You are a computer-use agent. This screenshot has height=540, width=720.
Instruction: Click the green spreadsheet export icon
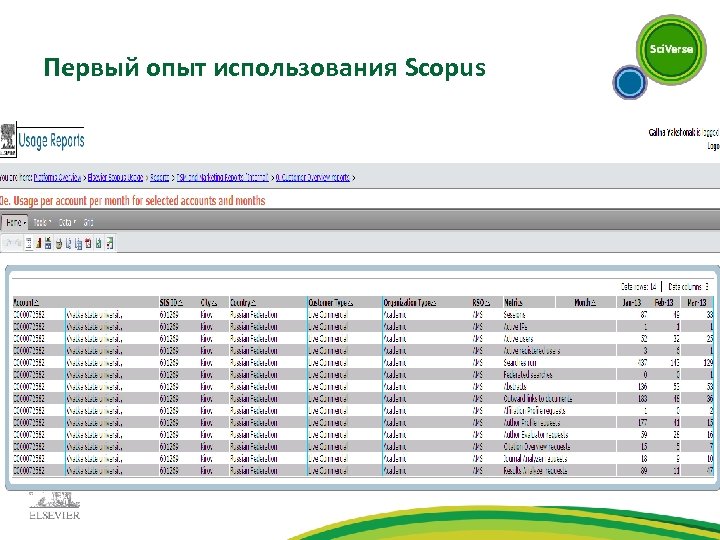[x=98, y=243]
